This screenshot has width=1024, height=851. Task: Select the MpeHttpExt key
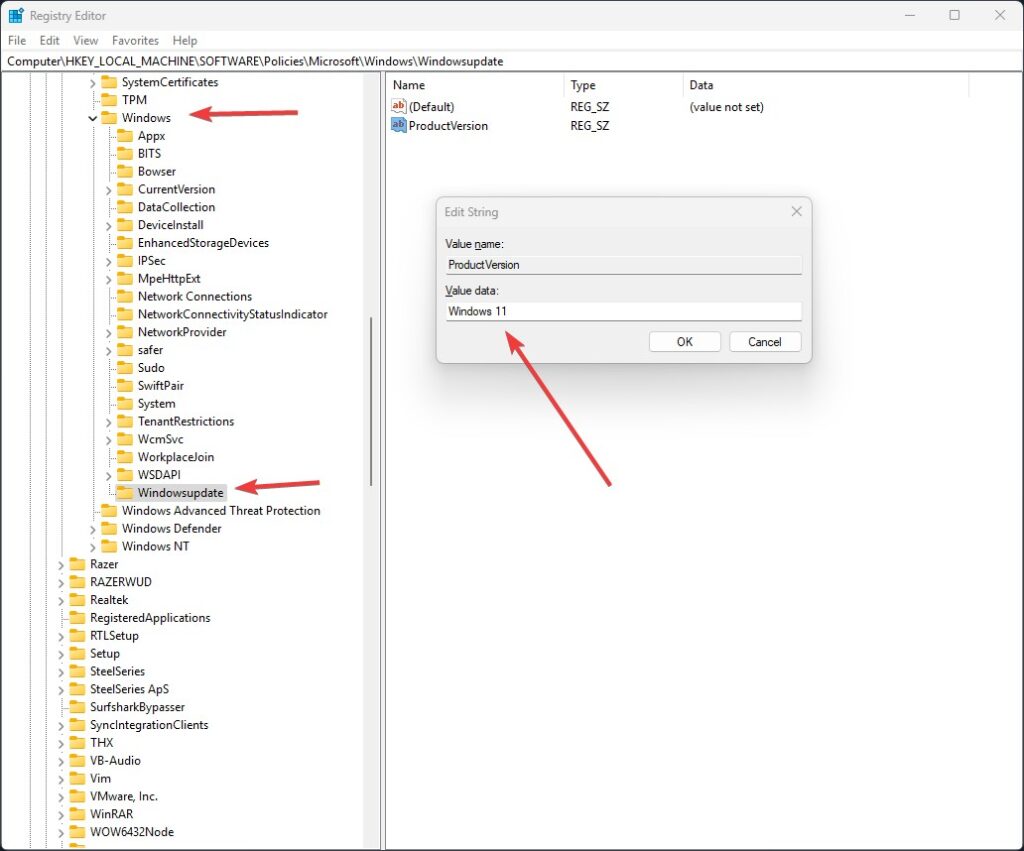click(168, 279)
